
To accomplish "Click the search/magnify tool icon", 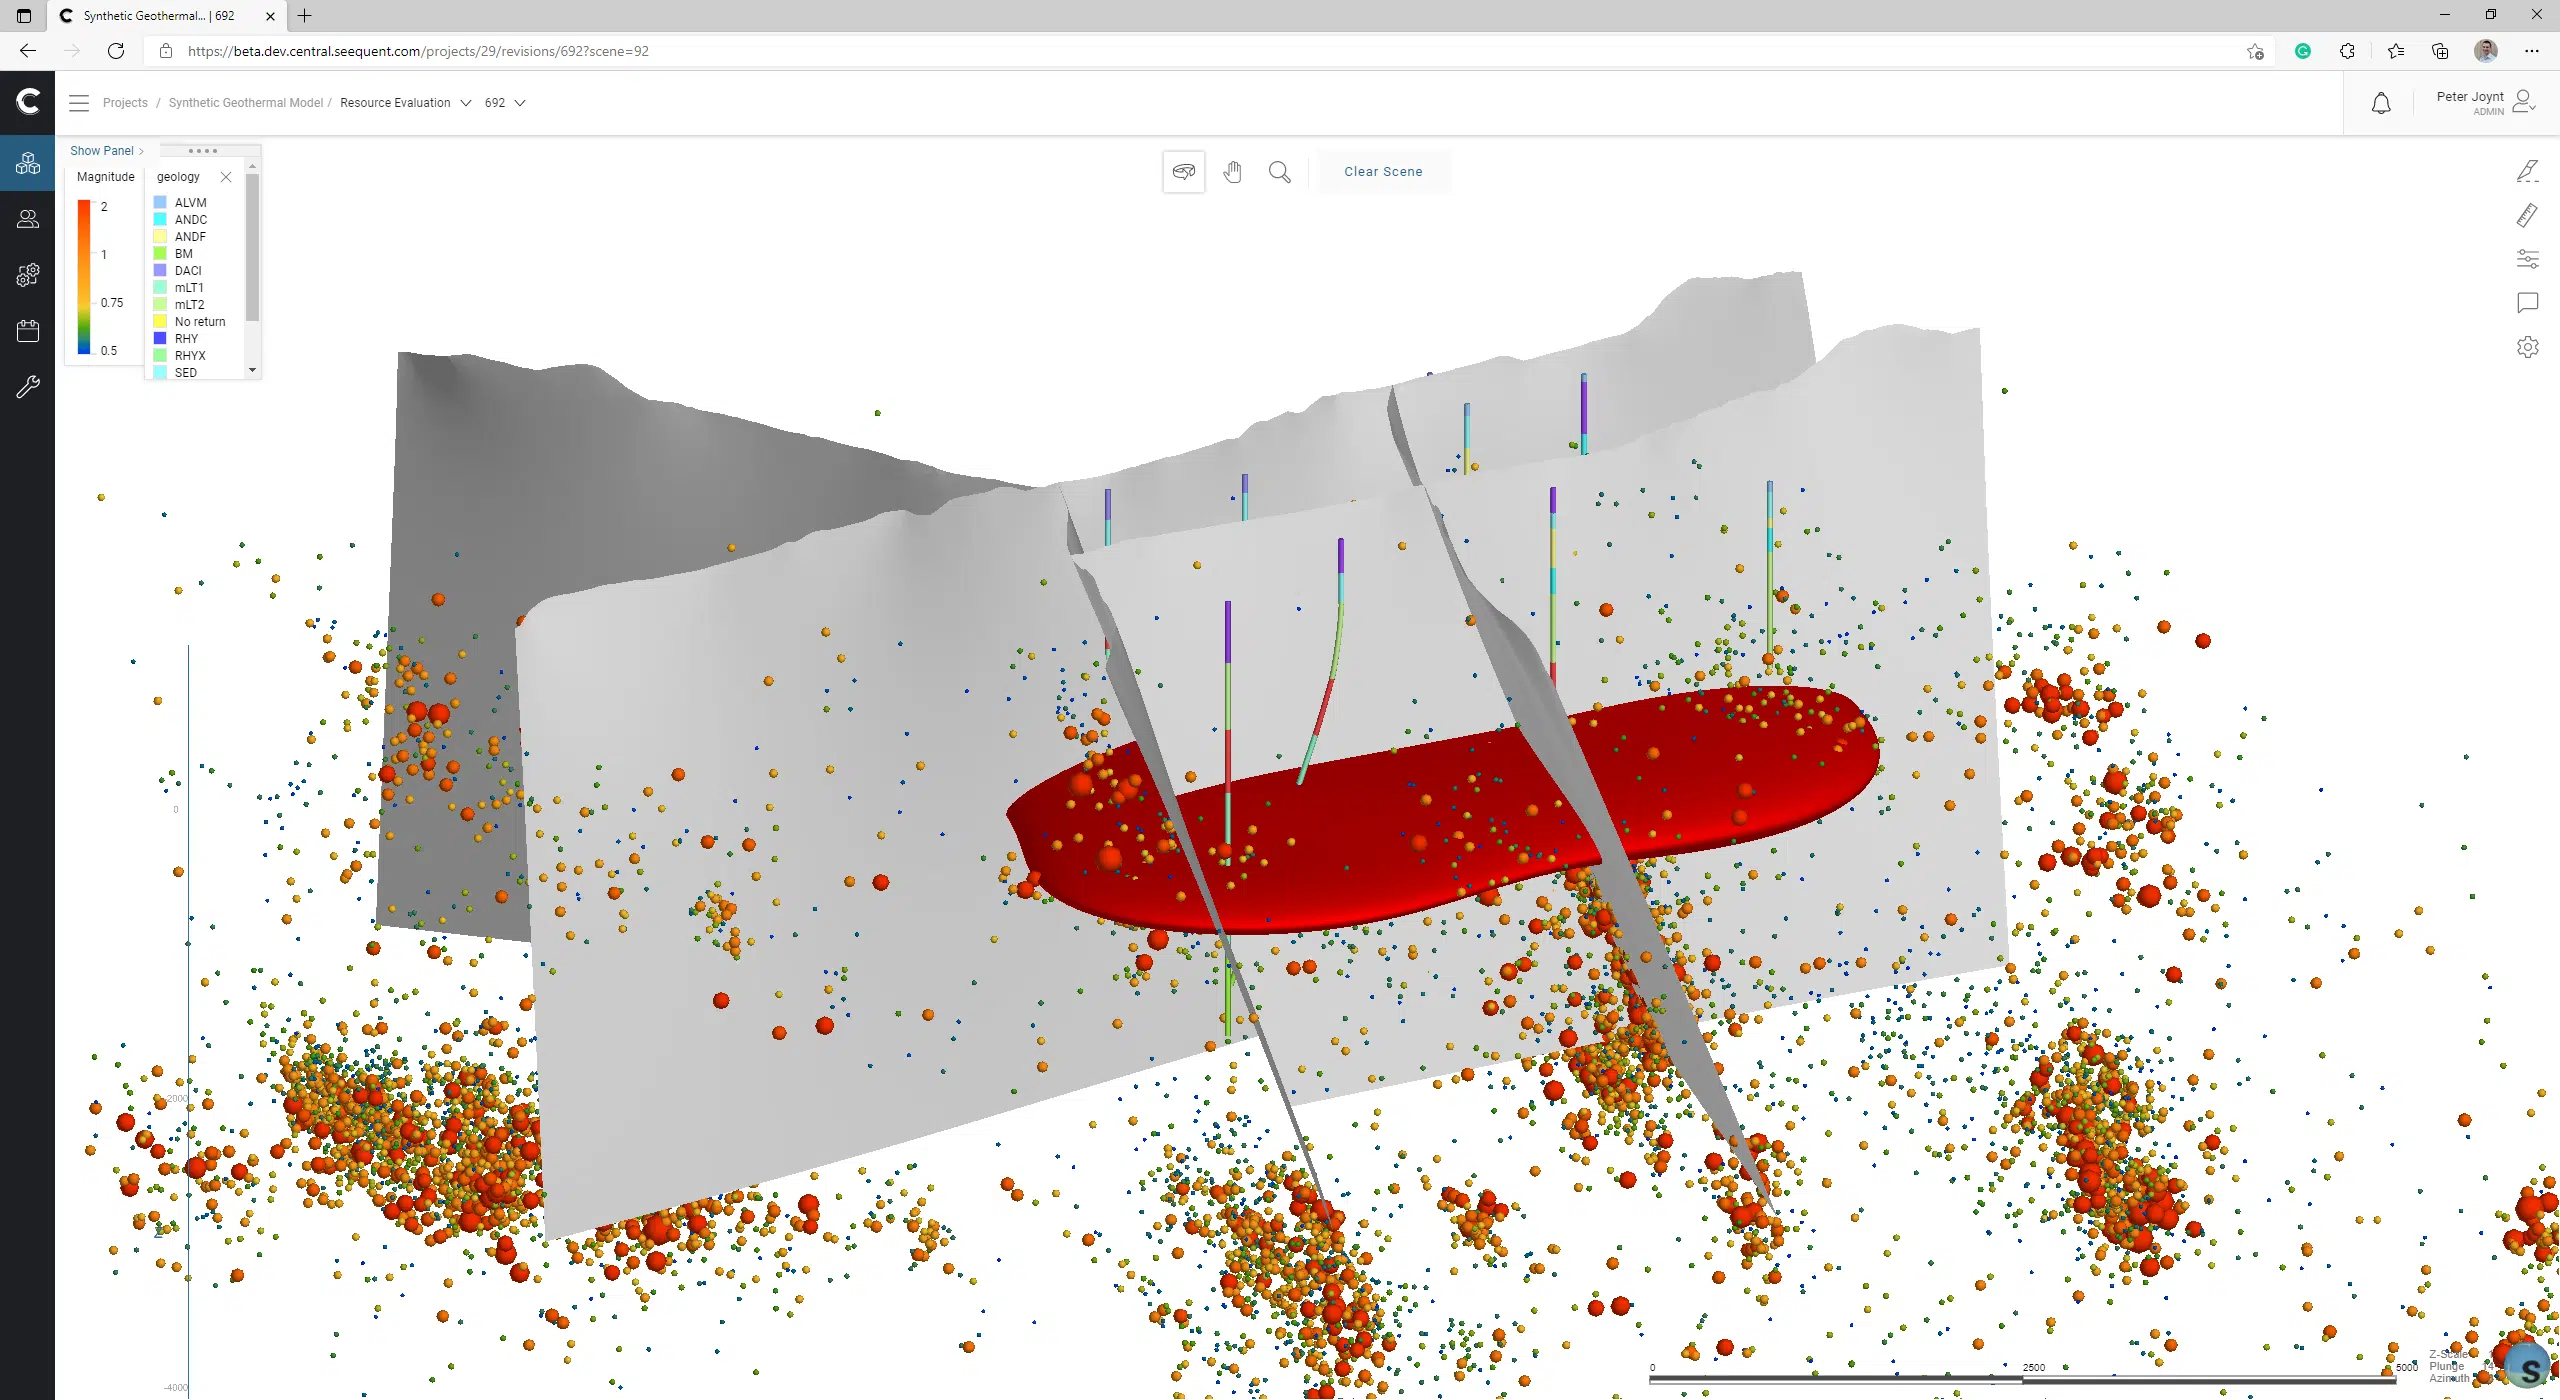I will (1279, 171).
